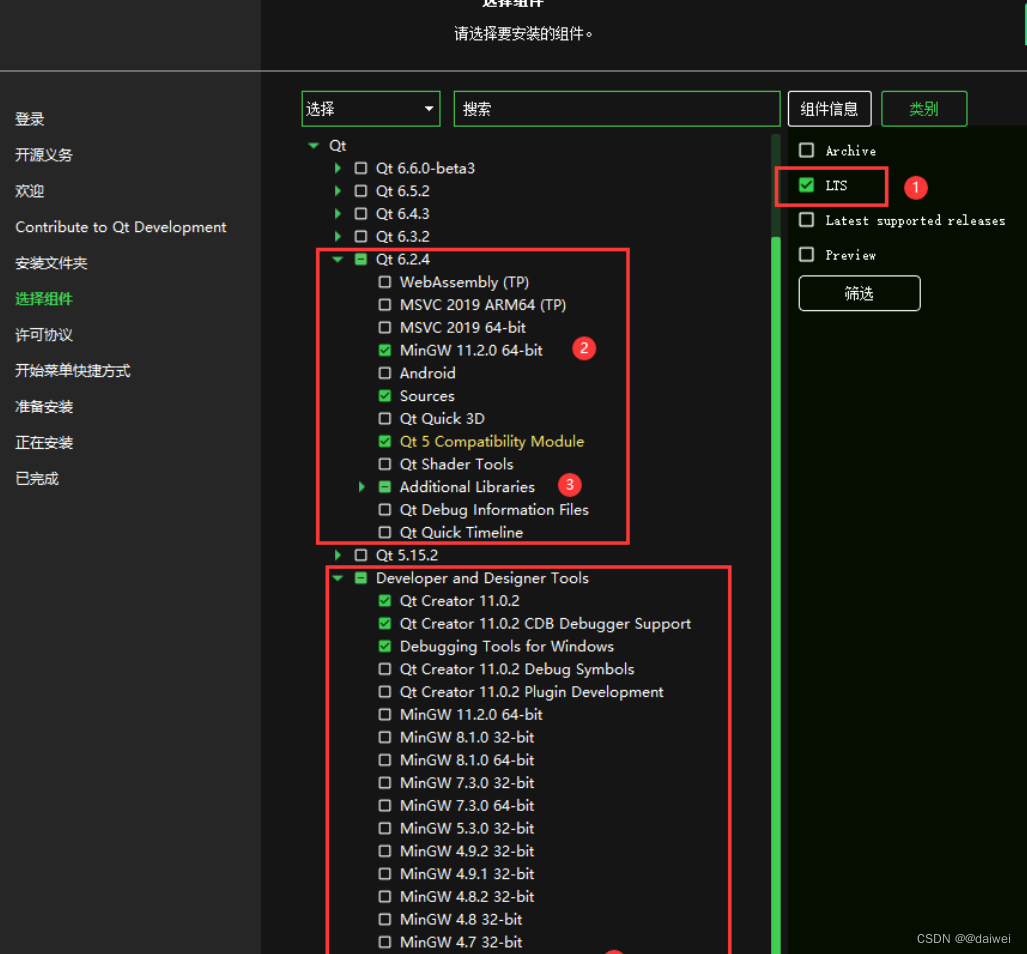Check the Qt 6.5.2 checkbox

pos(361,191)
